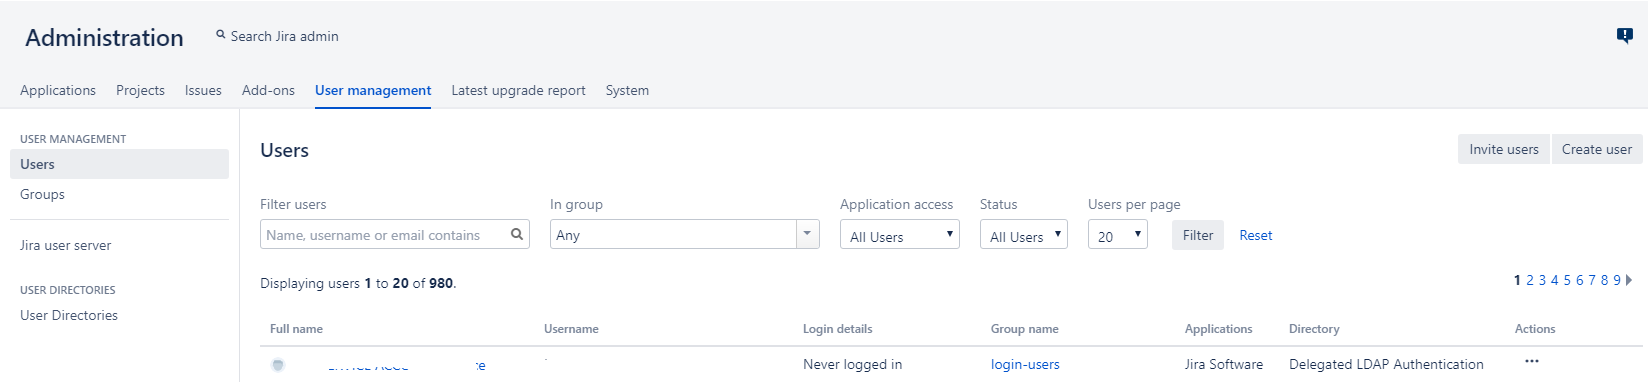
Task: Select Users in the sidebar
Action: [119, 164]
